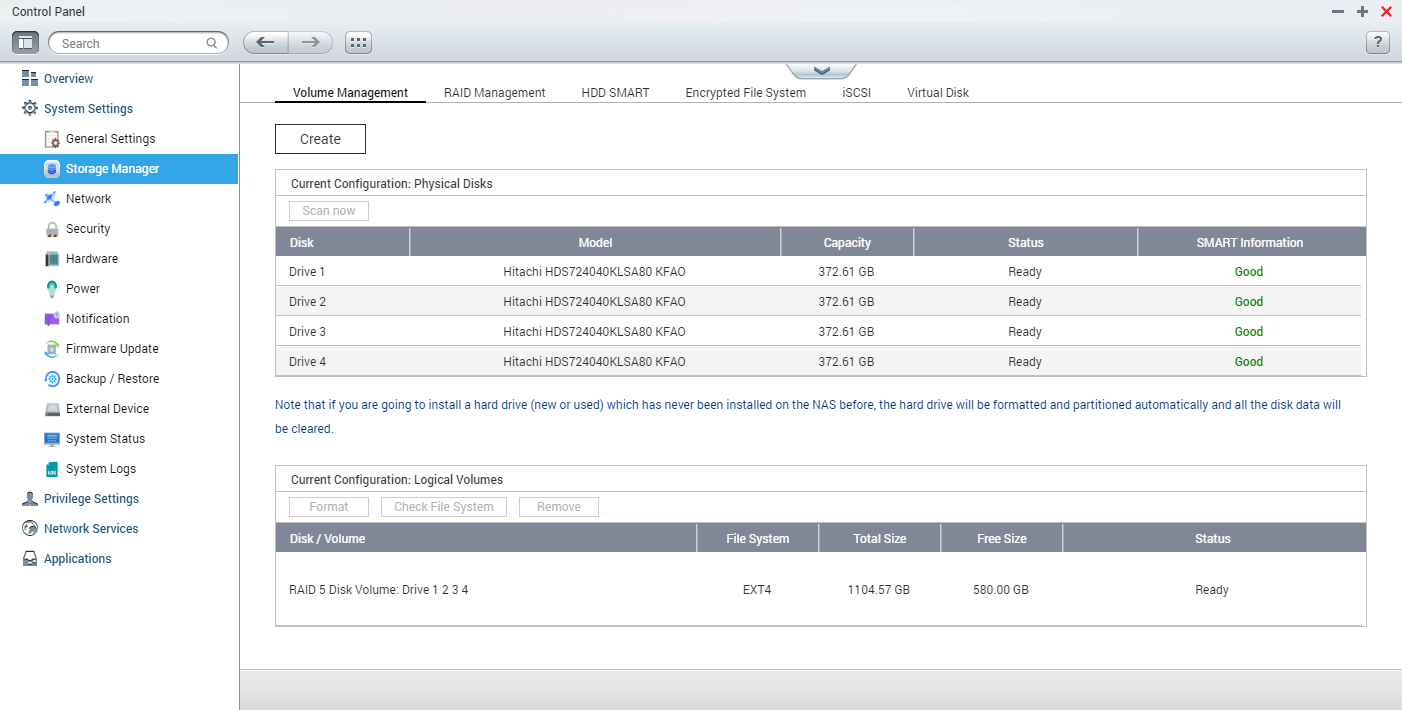Open the System Logs page
Image resolution: width=1402 pixels, height=710 pixels.
[101, 469]
